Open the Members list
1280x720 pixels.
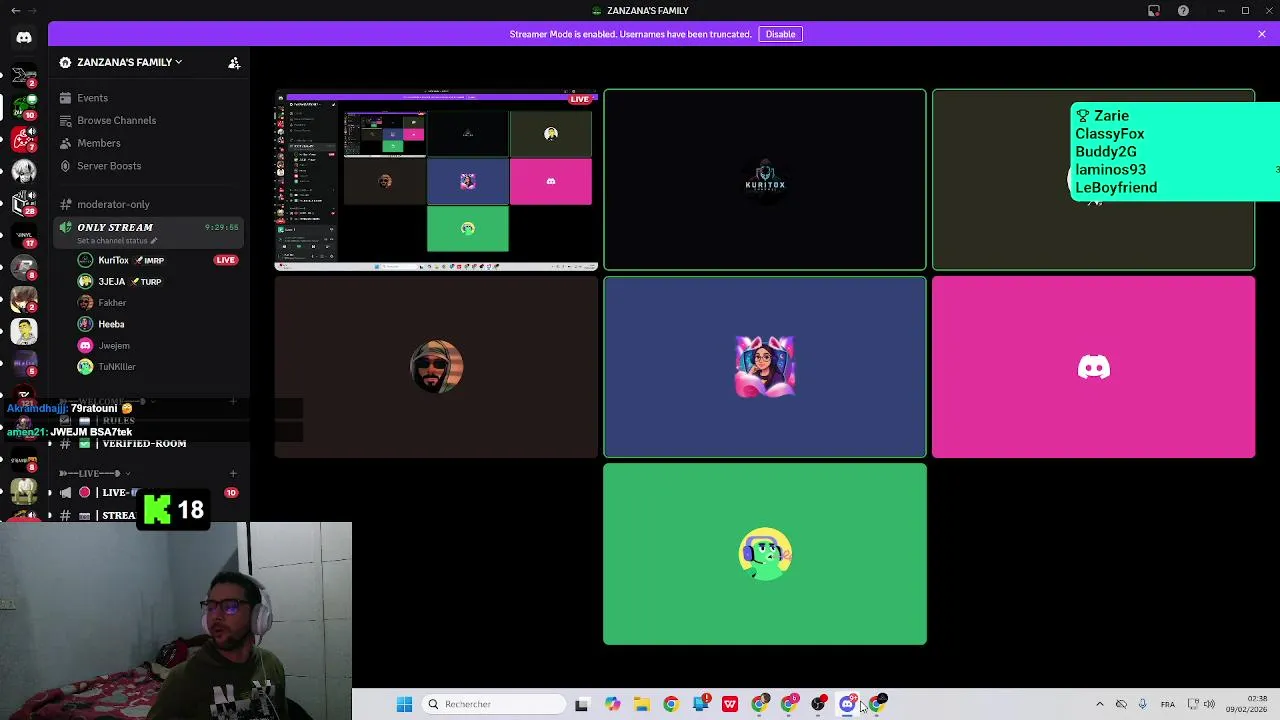150,143
